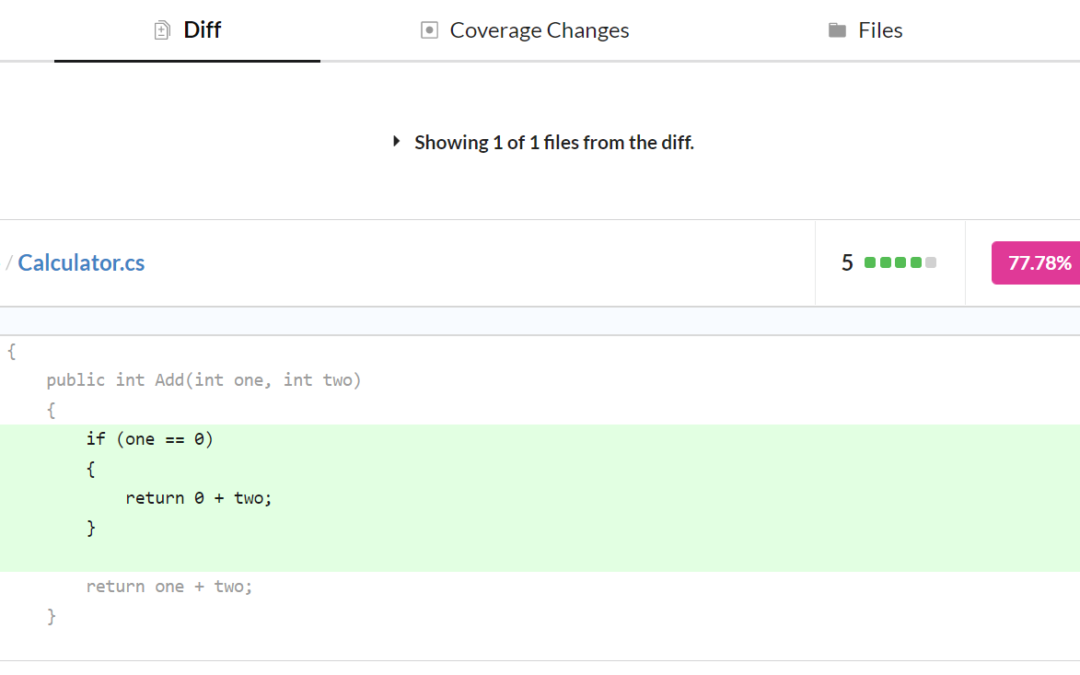
Task: Click the slash before Calculator.cs
Action: (9, 263)
